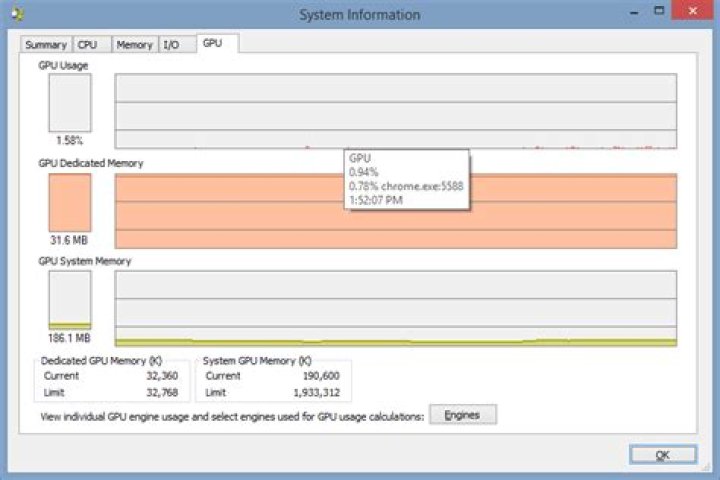Click the 1.58% GPU usage value
Image resolution: width=720 pixels, height=480 pixels.
(69, 141)
